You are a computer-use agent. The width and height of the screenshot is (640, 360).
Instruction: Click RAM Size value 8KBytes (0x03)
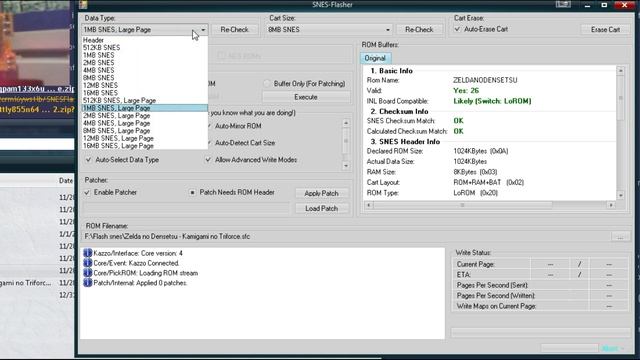pyautogui.click(x=475, y=172)
